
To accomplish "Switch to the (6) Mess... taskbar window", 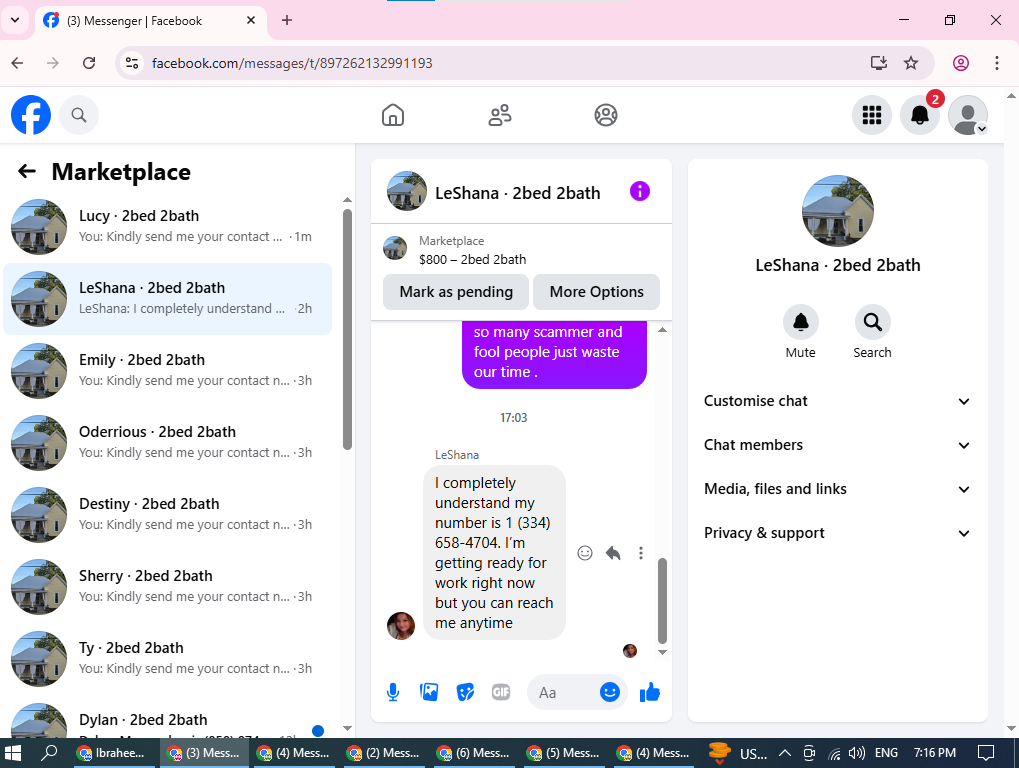I will (x=473, y=753).
